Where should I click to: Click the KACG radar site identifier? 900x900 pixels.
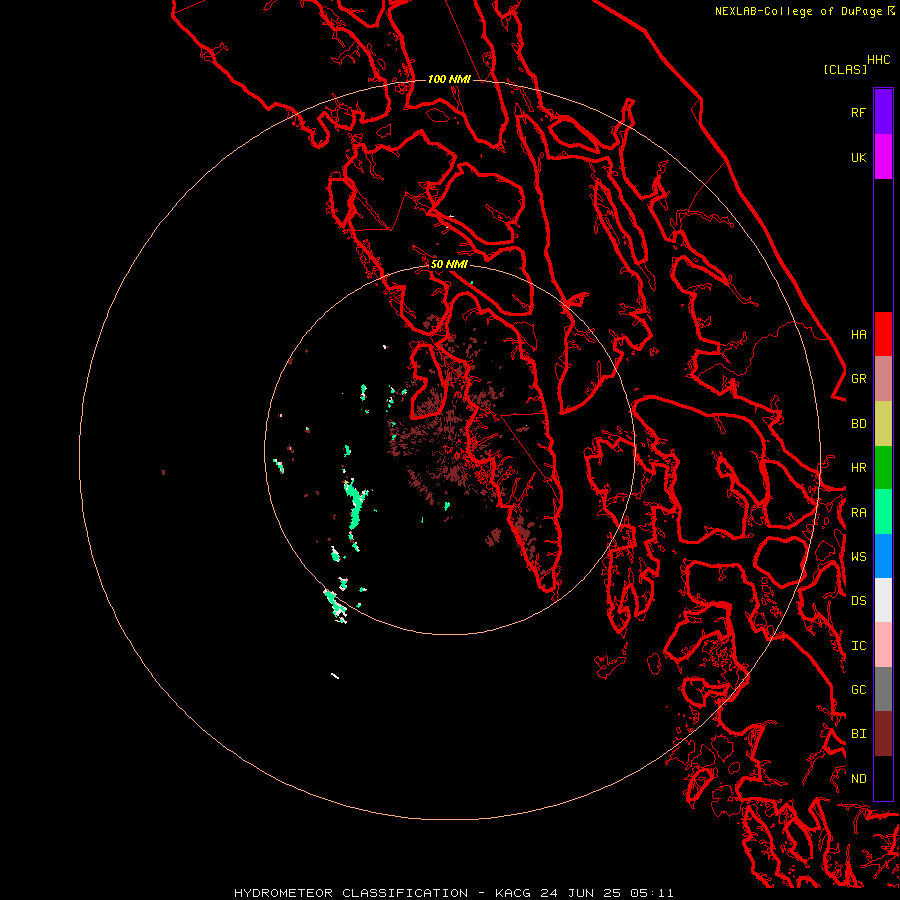[513, 893]
